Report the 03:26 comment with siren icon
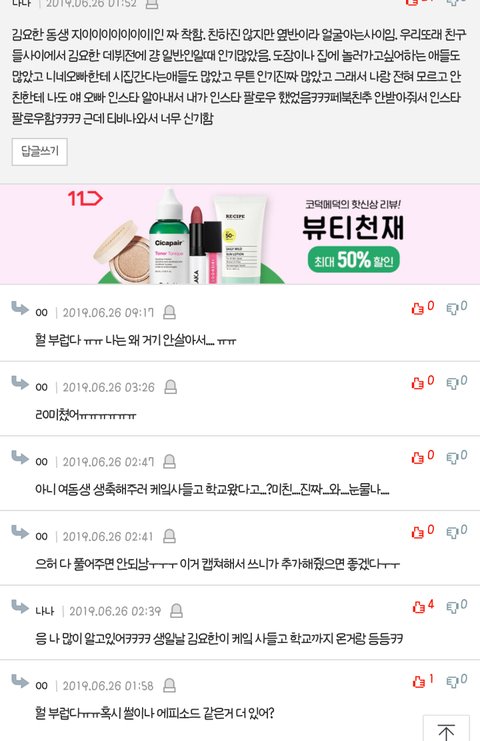Image resolution: width=480 pixels, height=741 pixels. pos(171,387)
